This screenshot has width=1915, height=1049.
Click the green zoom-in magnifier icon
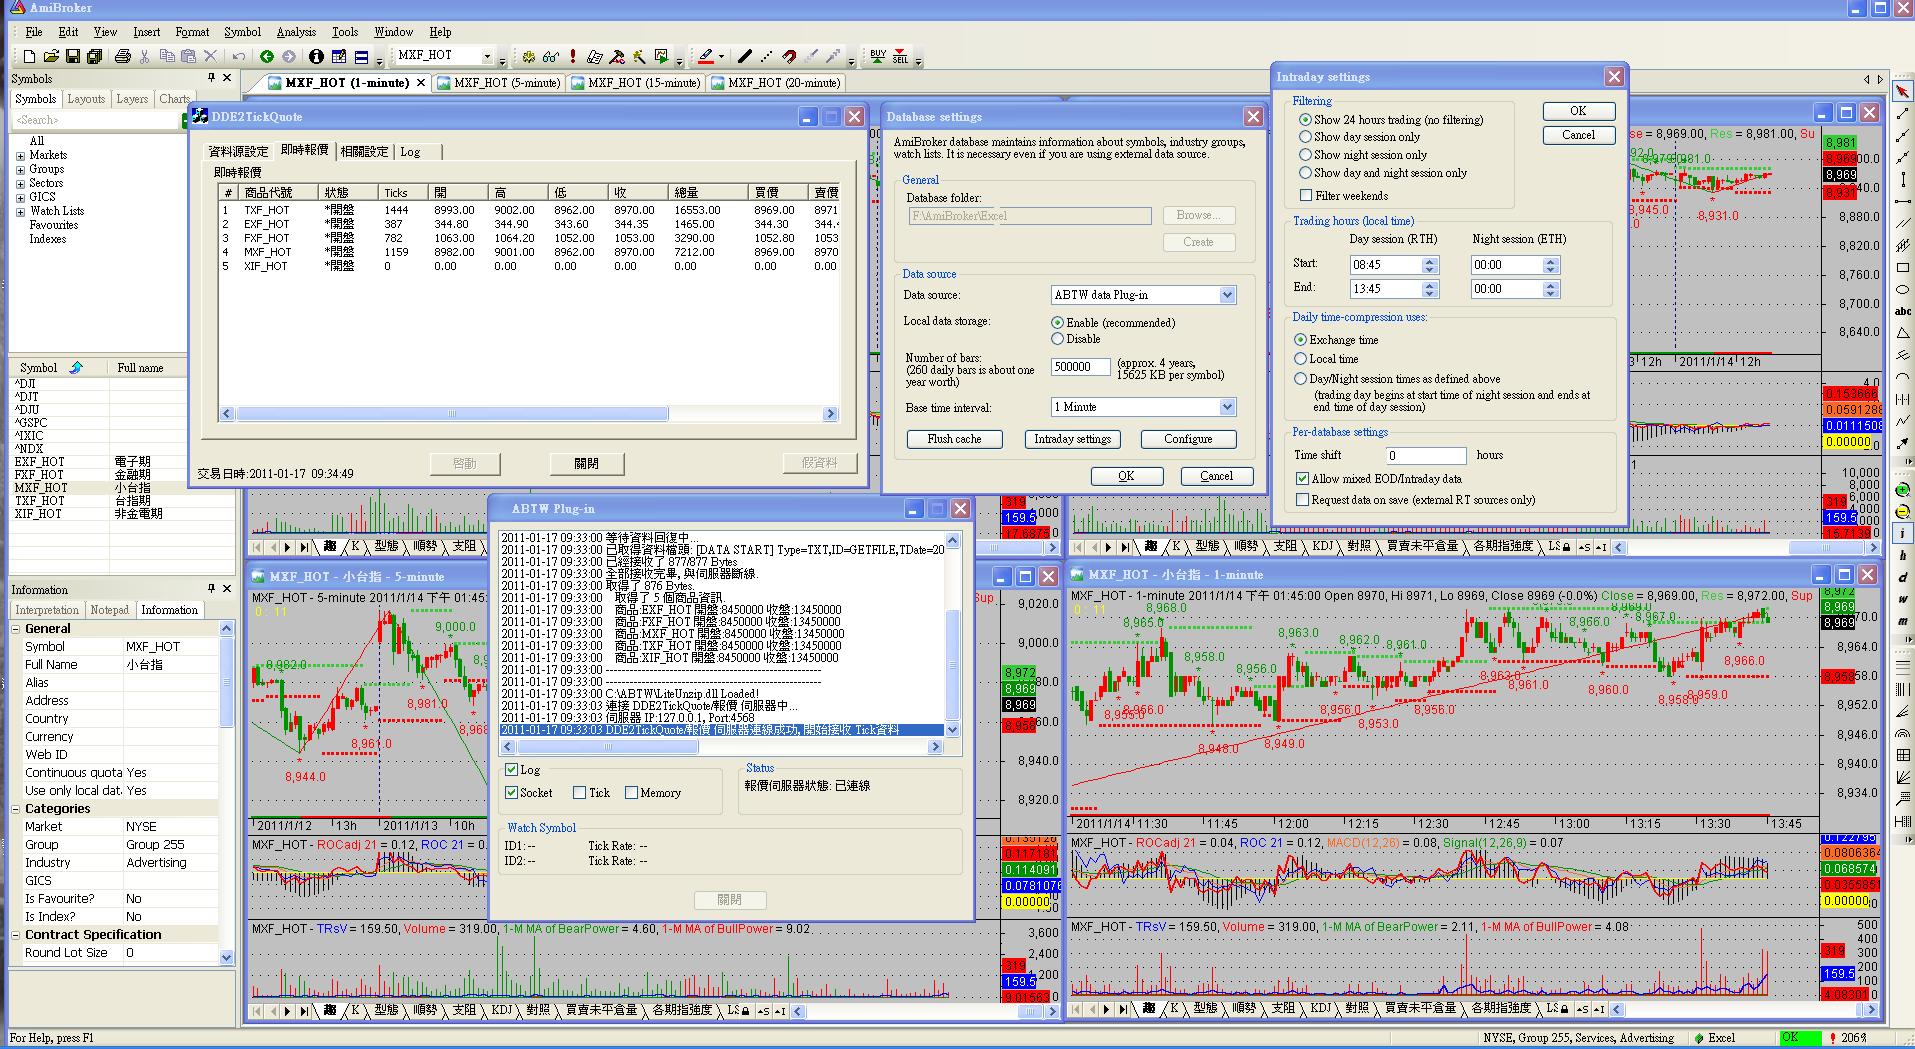pos(1903,490)
